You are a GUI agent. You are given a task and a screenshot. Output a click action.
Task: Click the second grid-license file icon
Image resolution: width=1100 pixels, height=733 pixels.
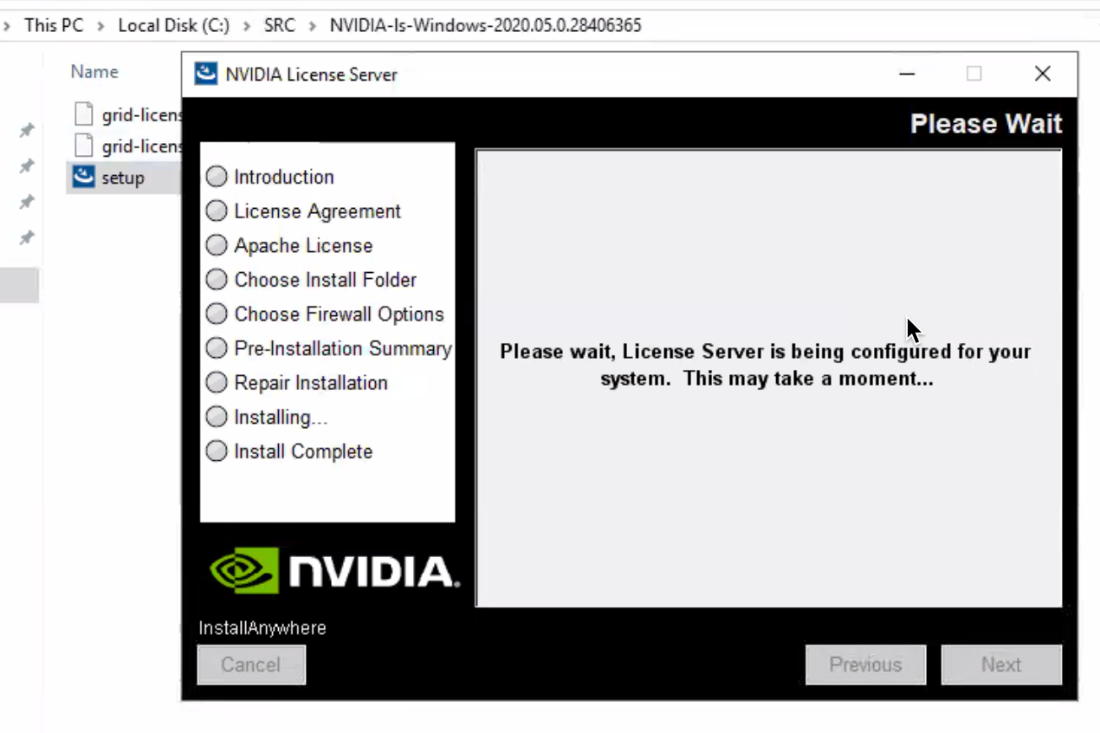point(83,145)
